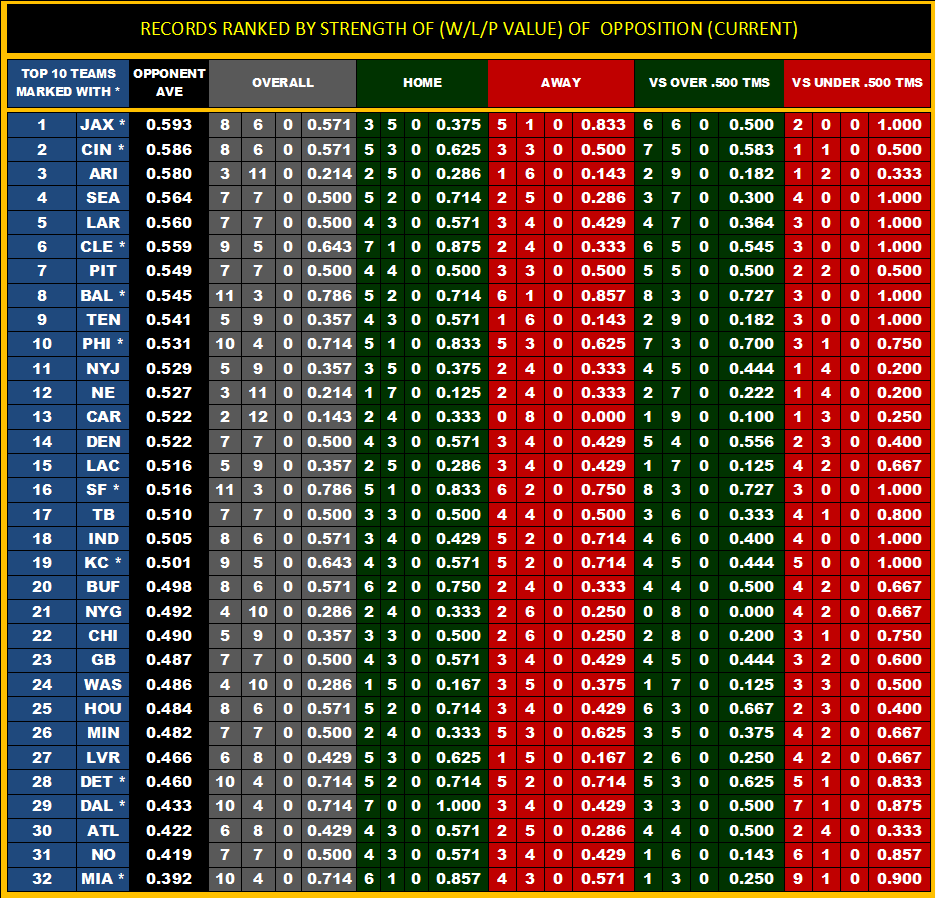The height and width of the screenshot is (899, 936).
Task: Click the OVERALL column header
Action: (x=283, y=82)
